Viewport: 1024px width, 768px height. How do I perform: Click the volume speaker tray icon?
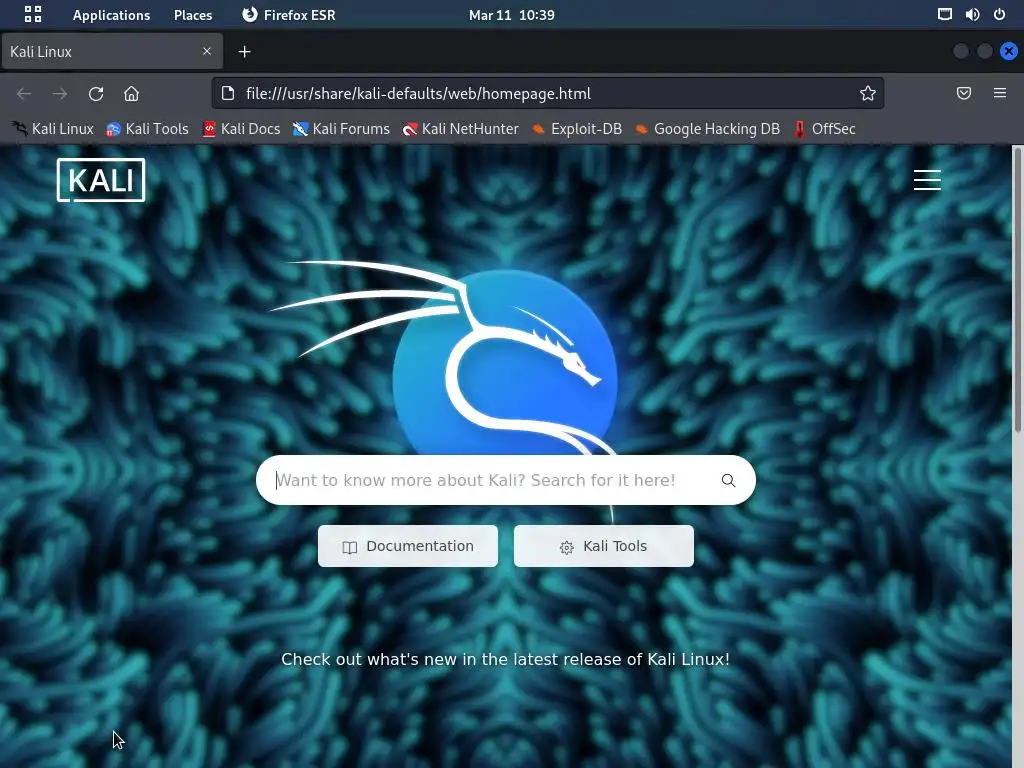coord(972,14)
